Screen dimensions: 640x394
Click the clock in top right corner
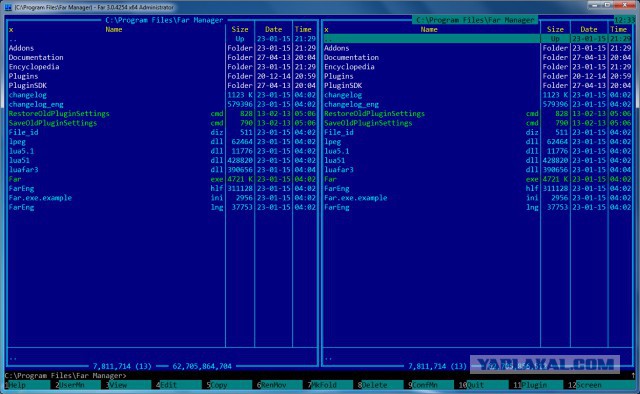[x=624, y=20]
